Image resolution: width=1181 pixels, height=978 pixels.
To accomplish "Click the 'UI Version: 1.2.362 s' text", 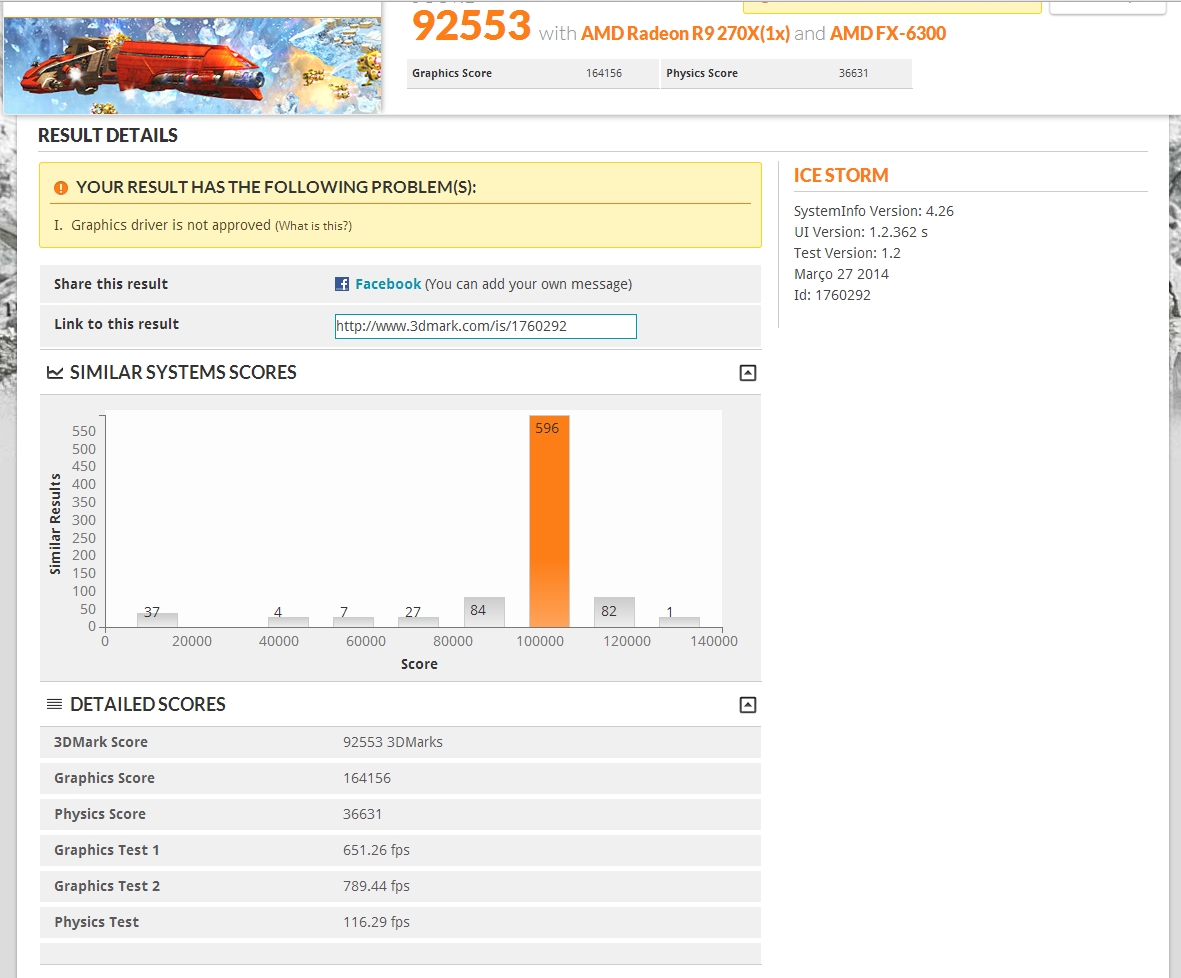I will pyautogui.click(x=861, y=232).
